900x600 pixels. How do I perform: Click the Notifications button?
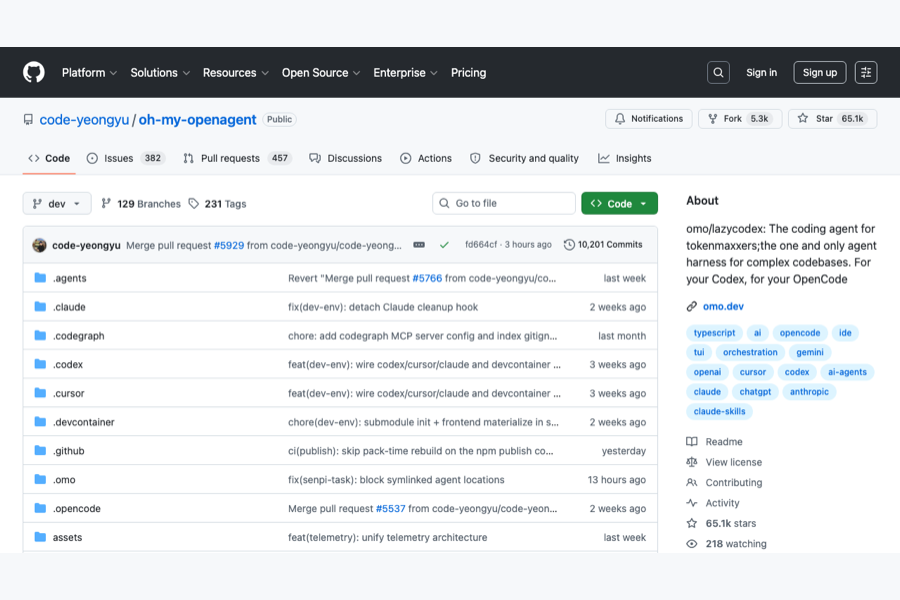[x=649, y=119]
